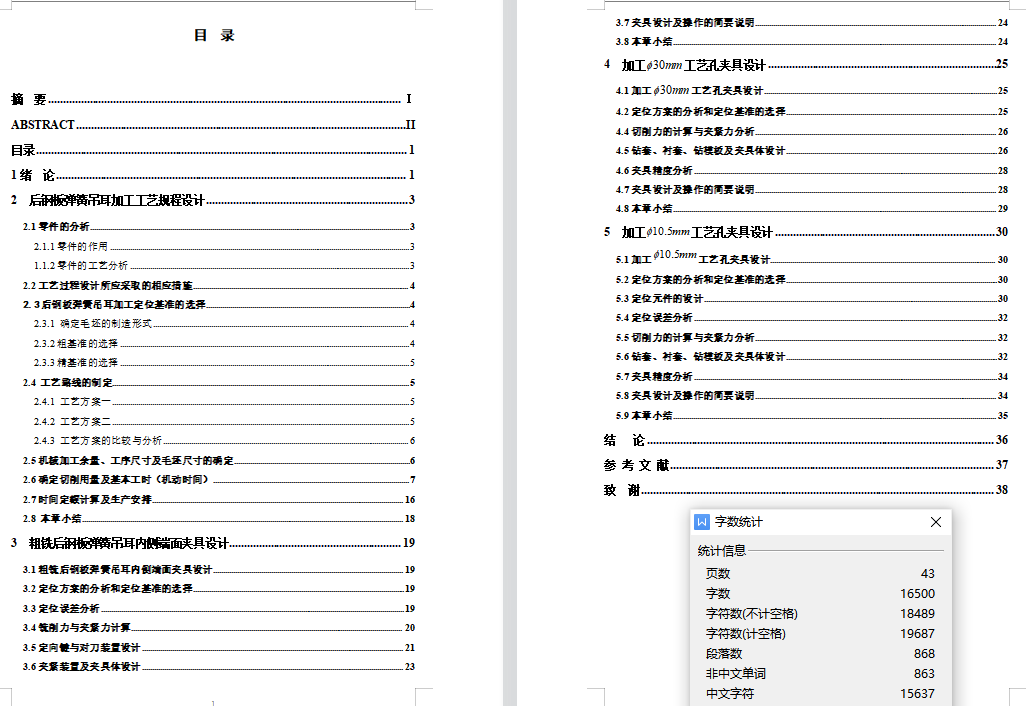Screen dimensions: 1026x706
Task: Click the 3.7 夹具设计及操作的简要说明 entry
Action: (x=811, y=22)
